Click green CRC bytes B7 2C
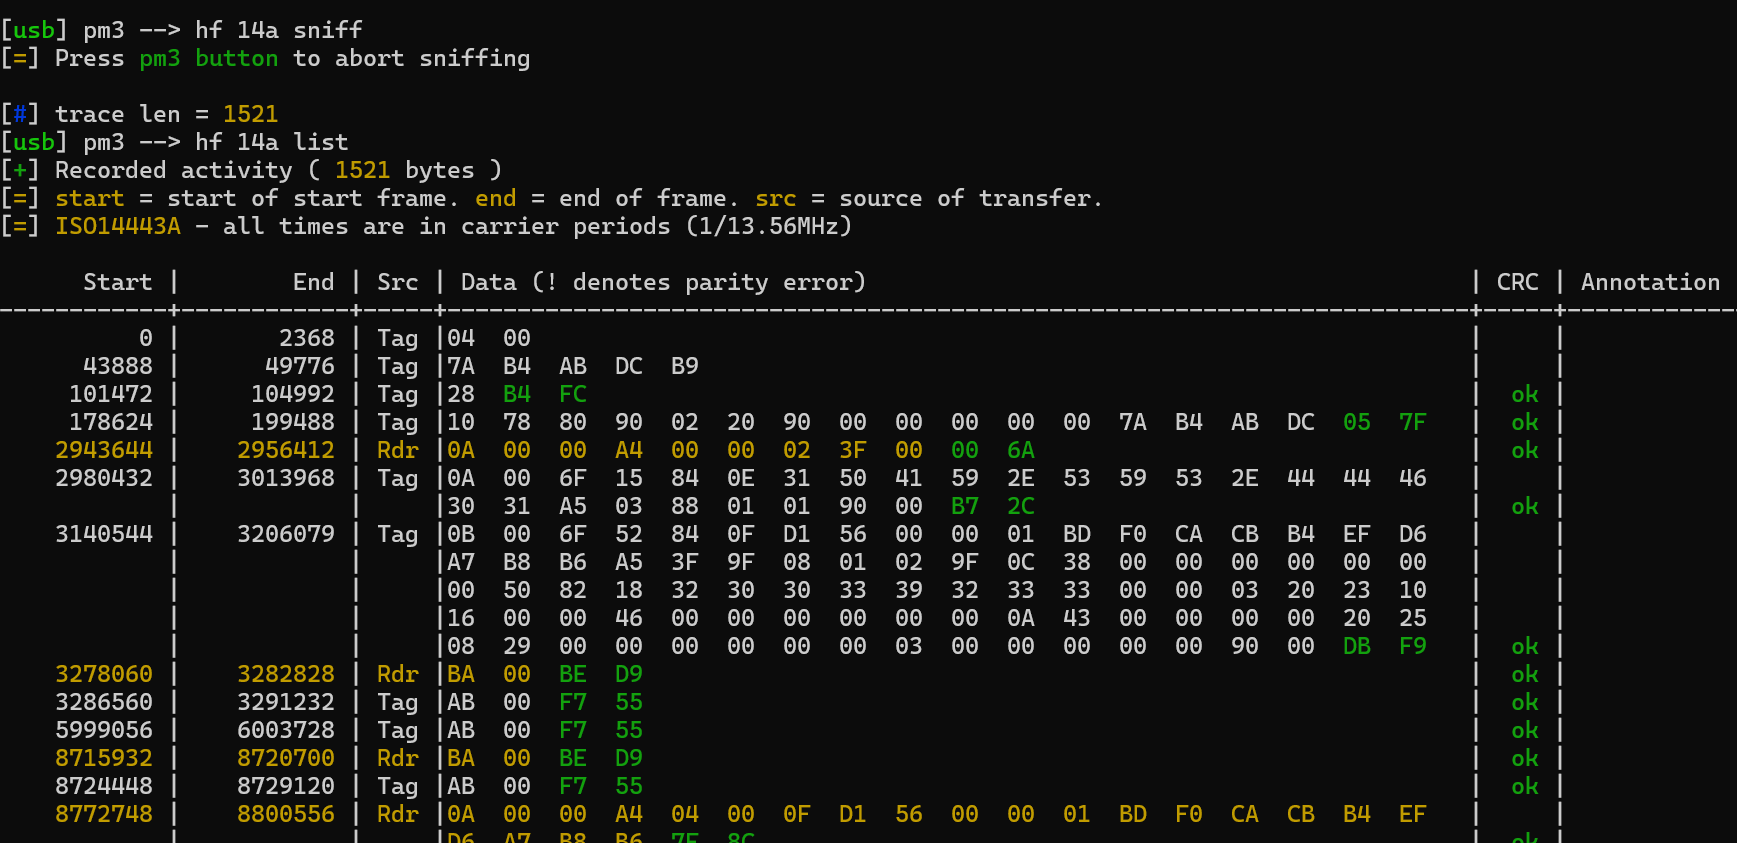Viewport: 1737px width, 843px height. [993, 506]
